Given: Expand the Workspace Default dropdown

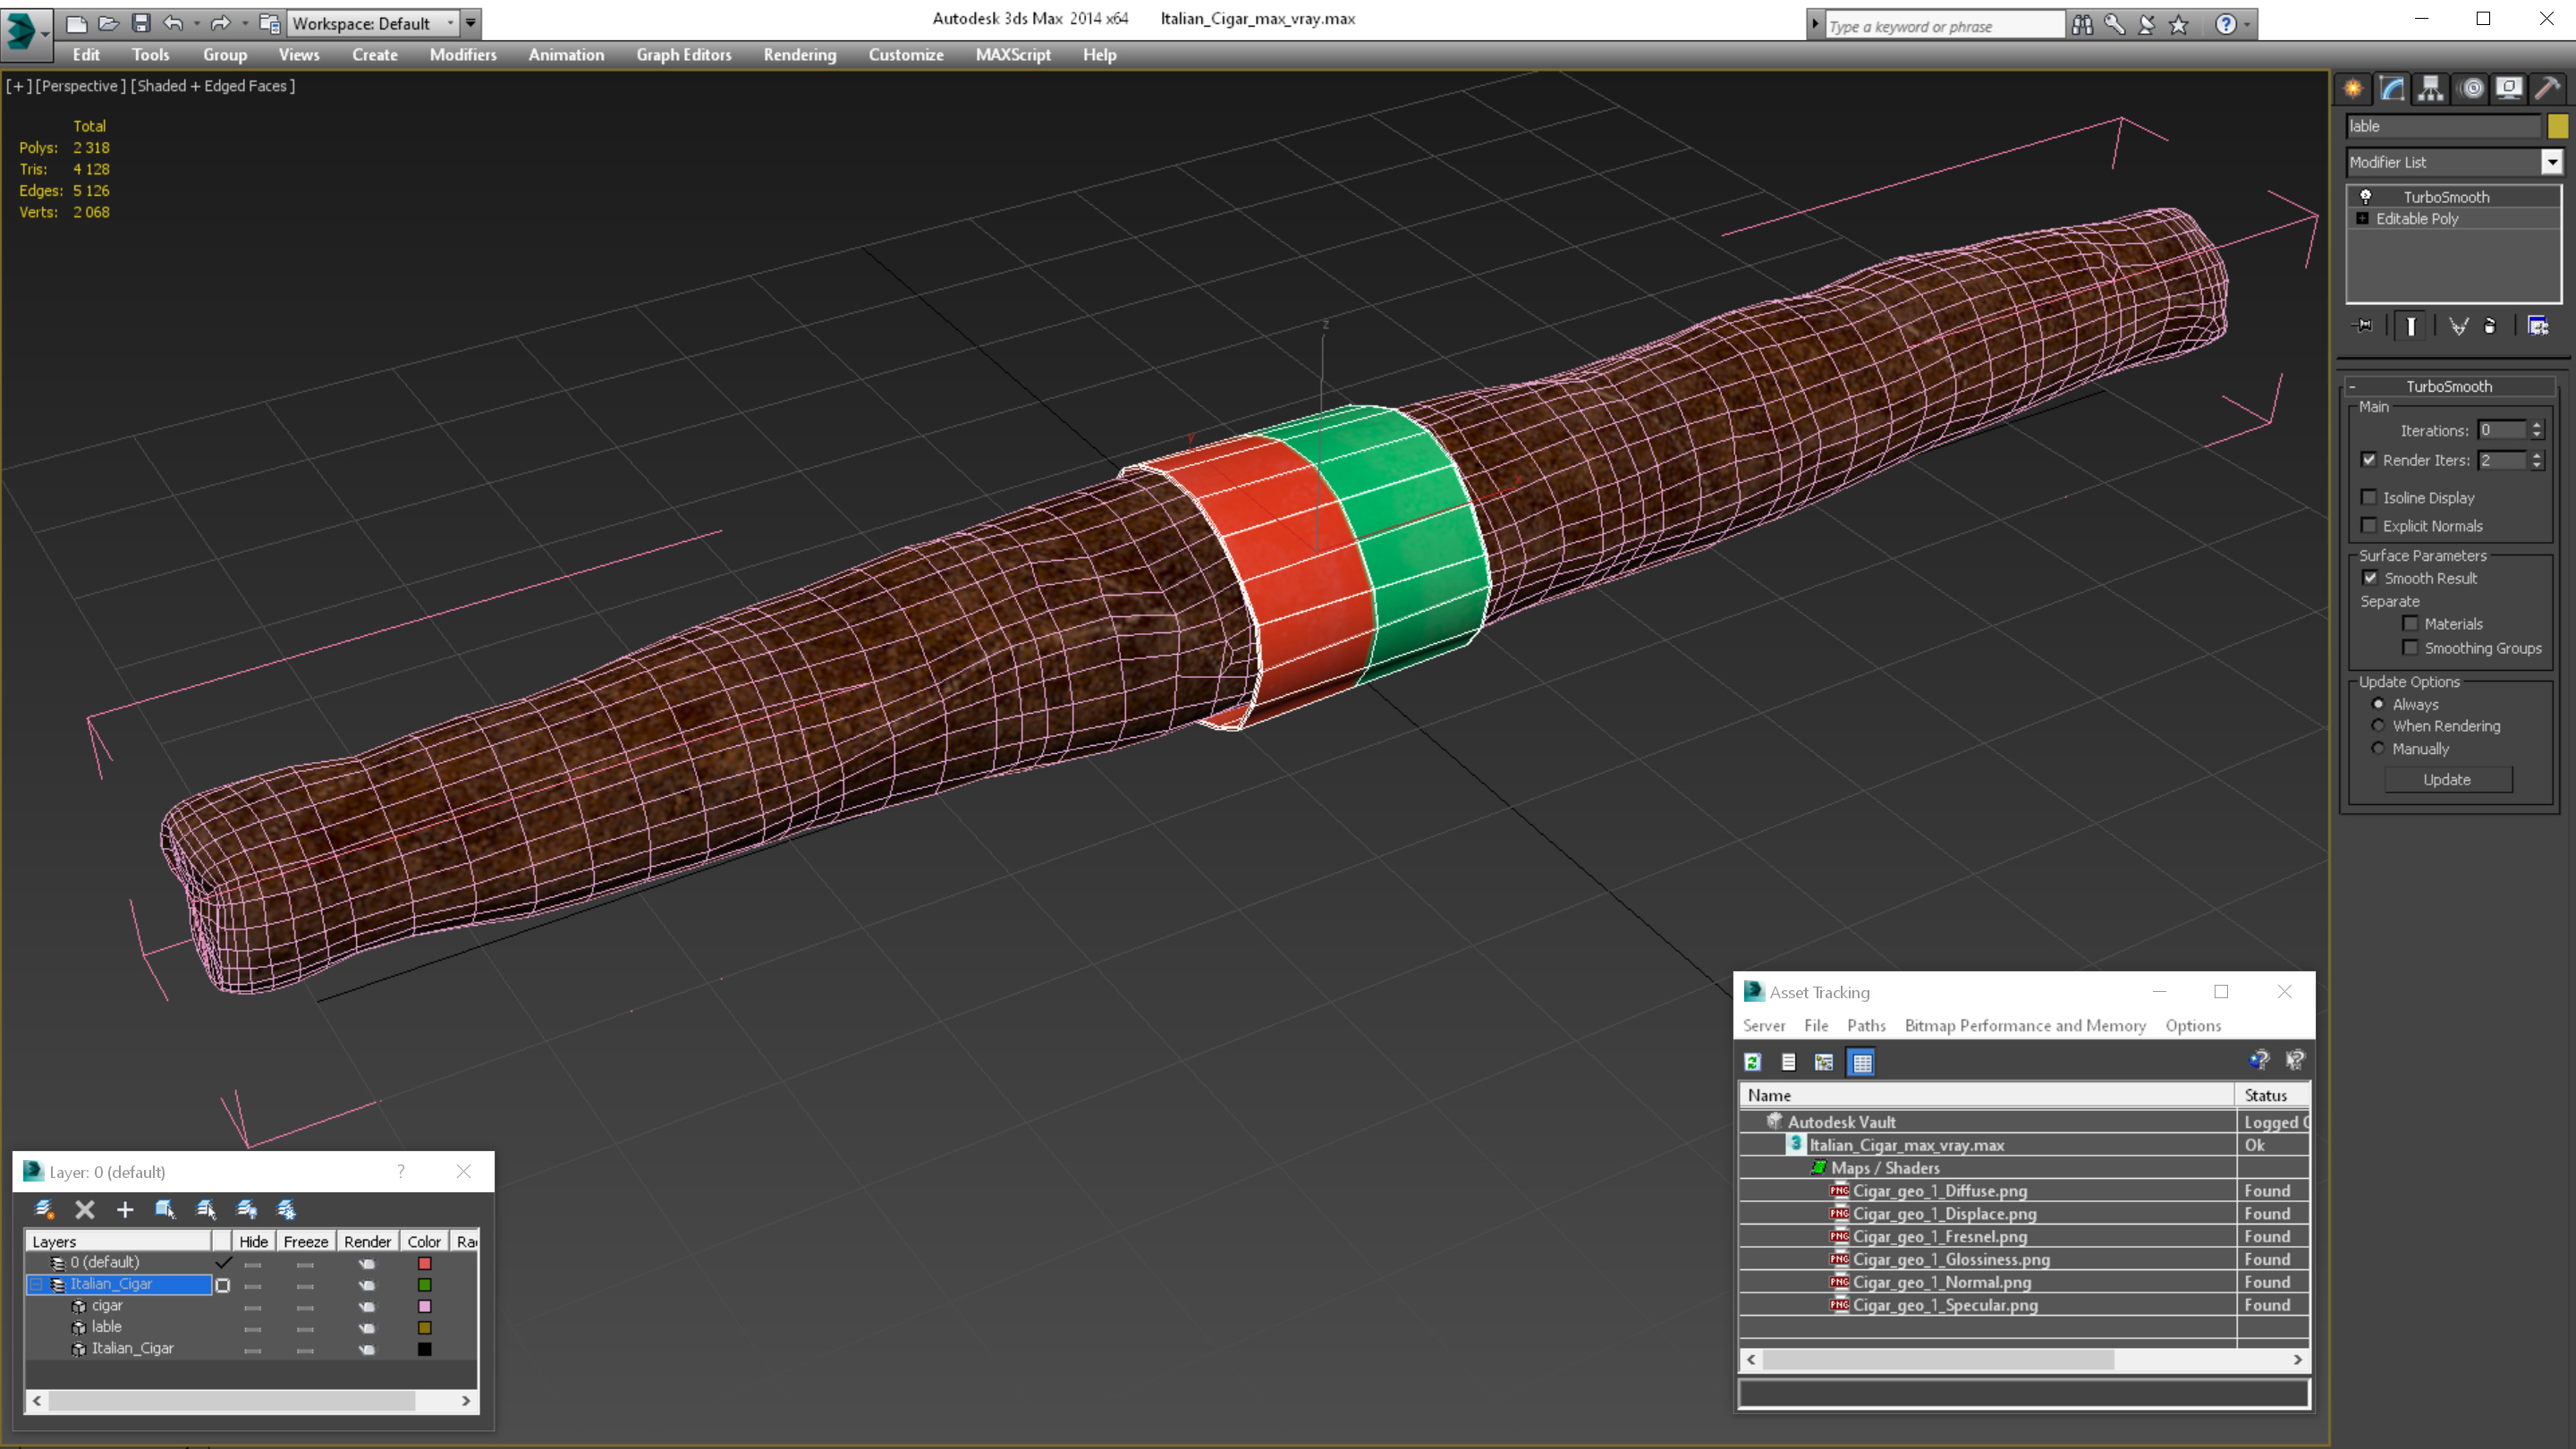Looking at the screenshot, I should pos(450,23).
